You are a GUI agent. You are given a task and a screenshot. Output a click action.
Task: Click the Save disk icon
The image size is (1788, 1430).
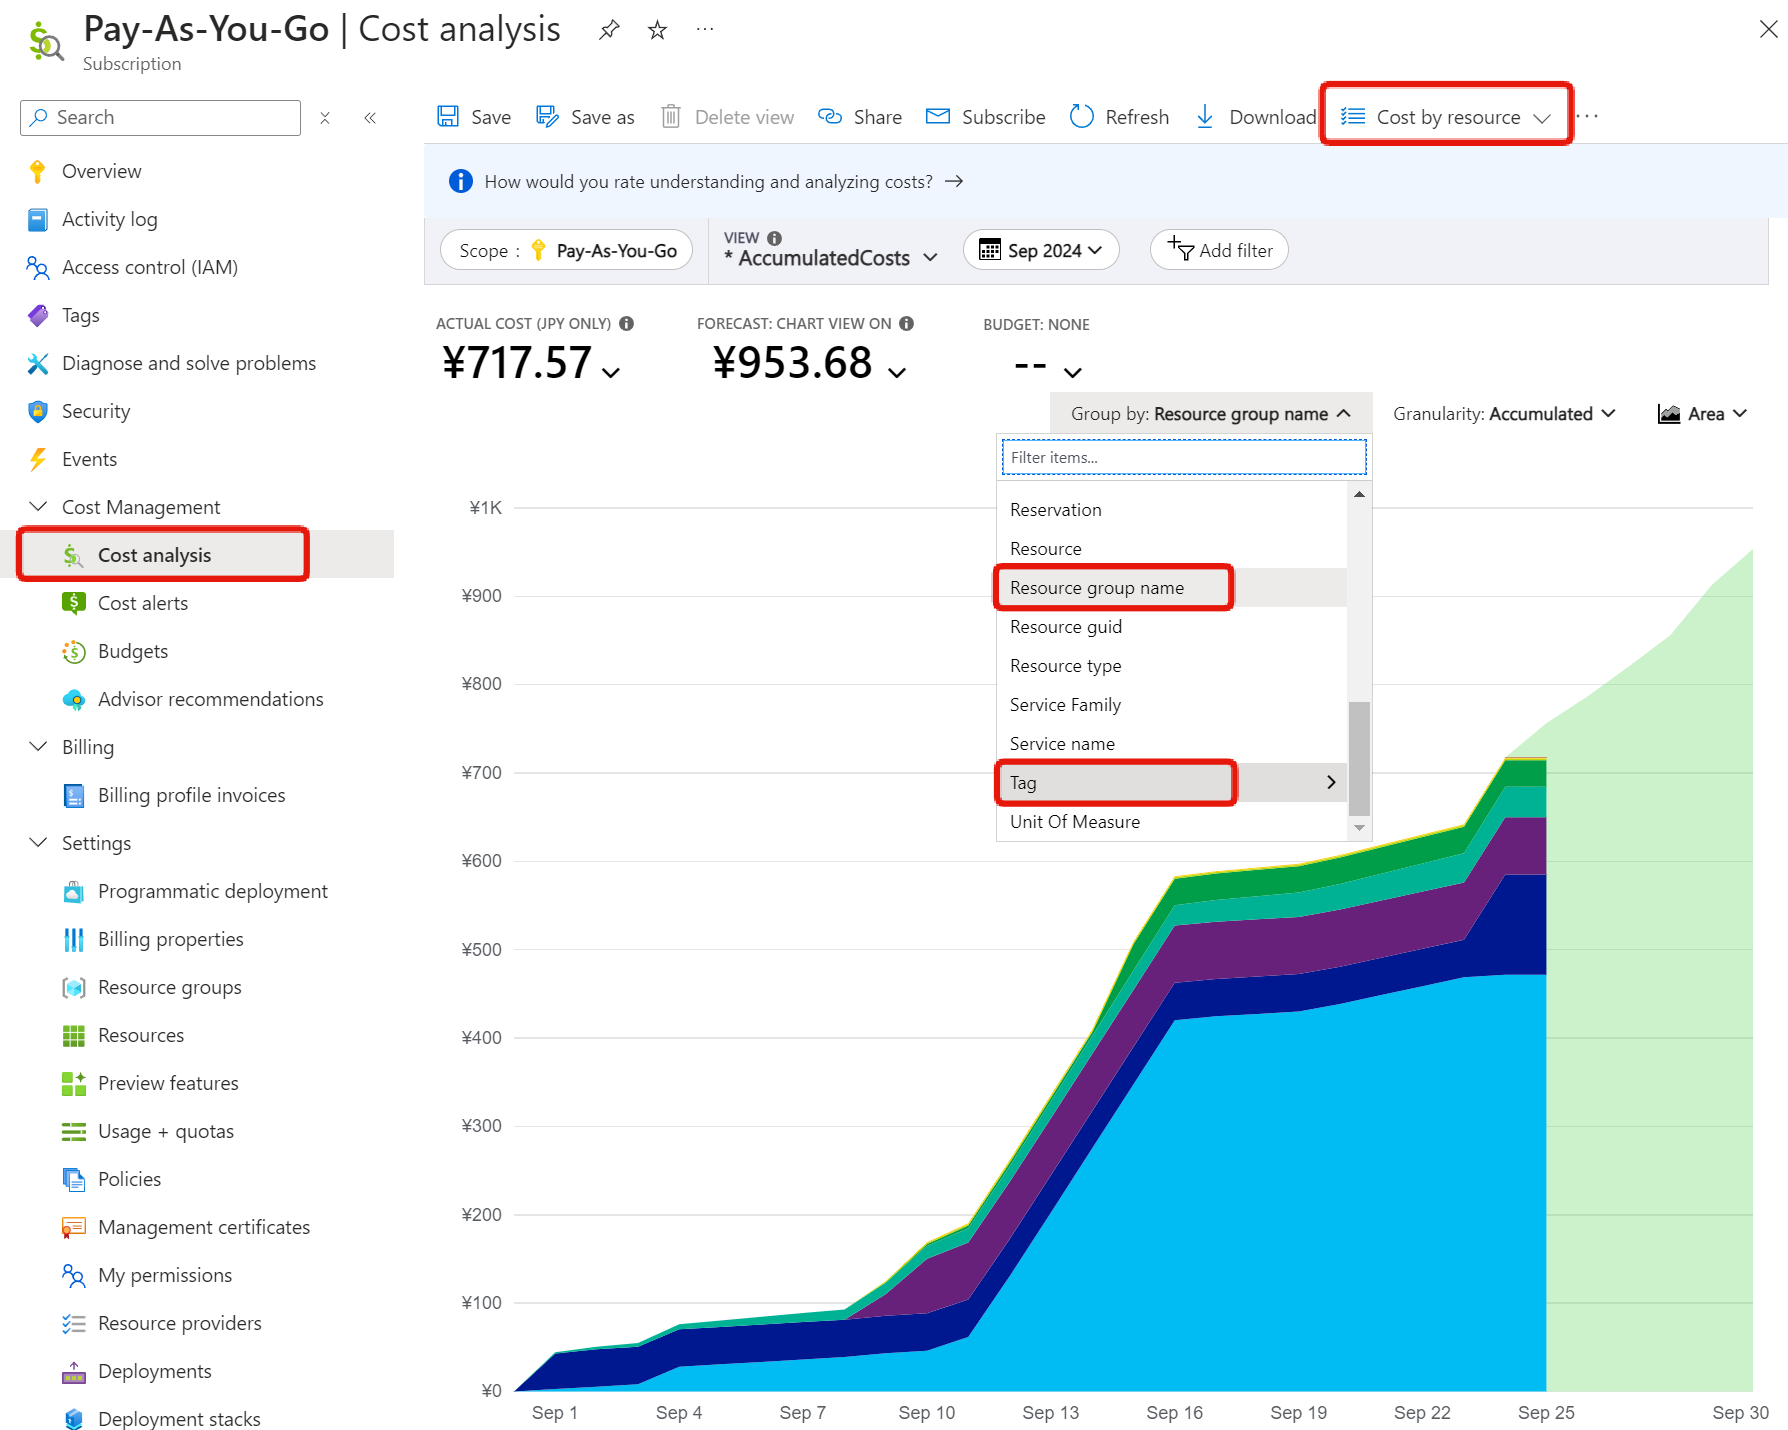(448, 117)
